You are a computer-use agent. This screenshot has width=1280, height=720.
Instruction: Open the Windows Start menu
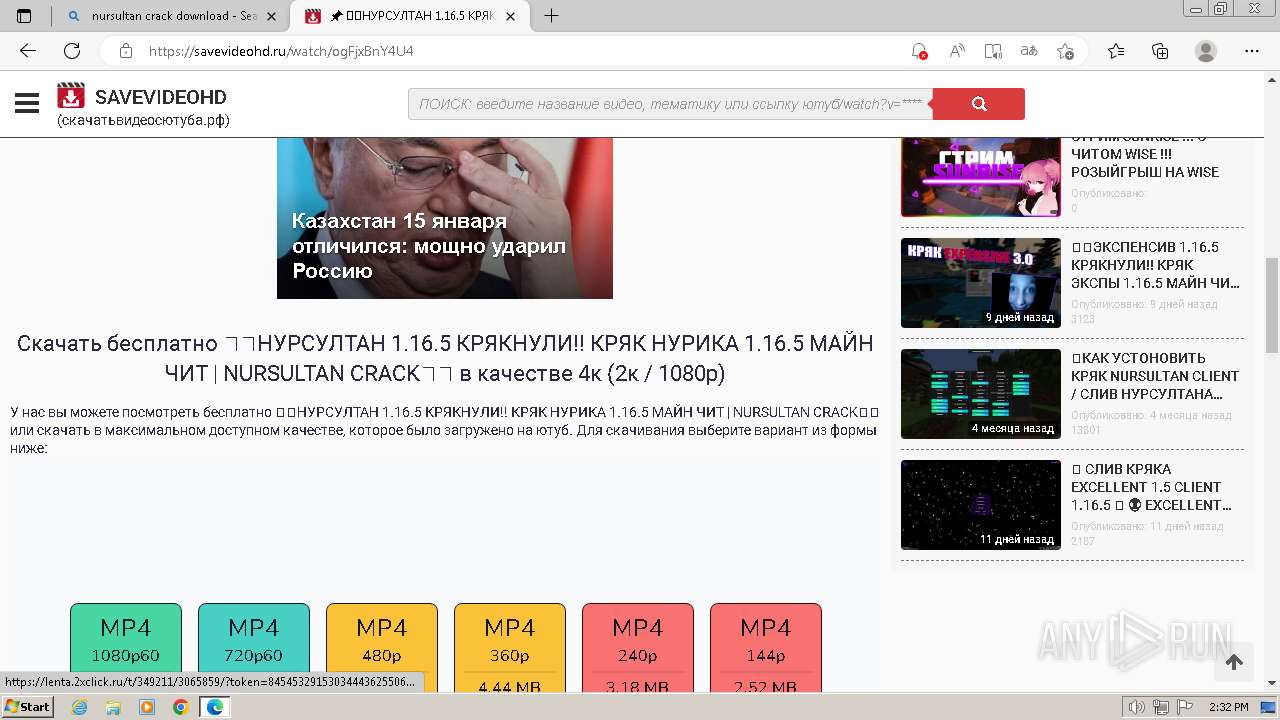pyautogui.click(x=28, y=706)
